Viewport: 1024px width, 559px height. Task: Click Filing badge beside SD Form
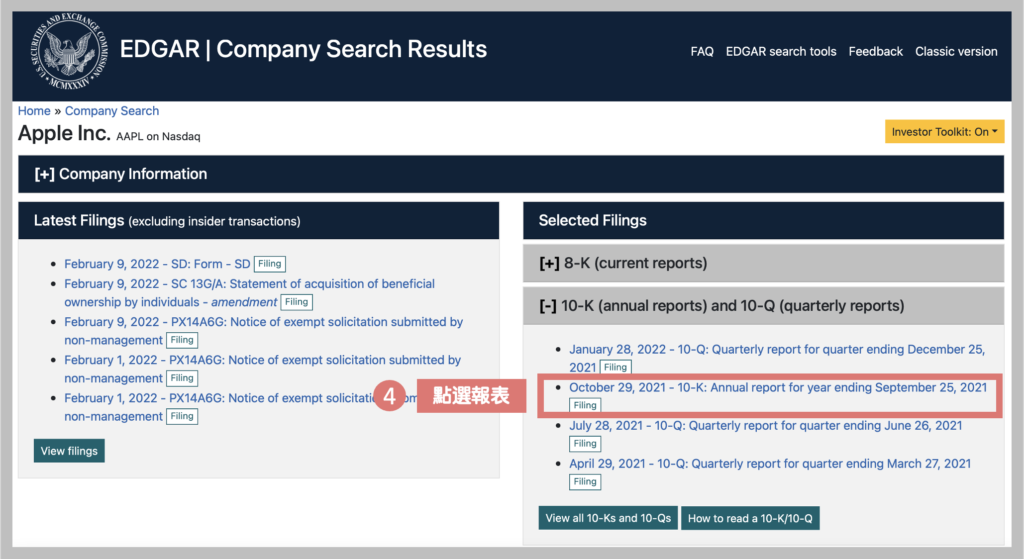[270, 264]
